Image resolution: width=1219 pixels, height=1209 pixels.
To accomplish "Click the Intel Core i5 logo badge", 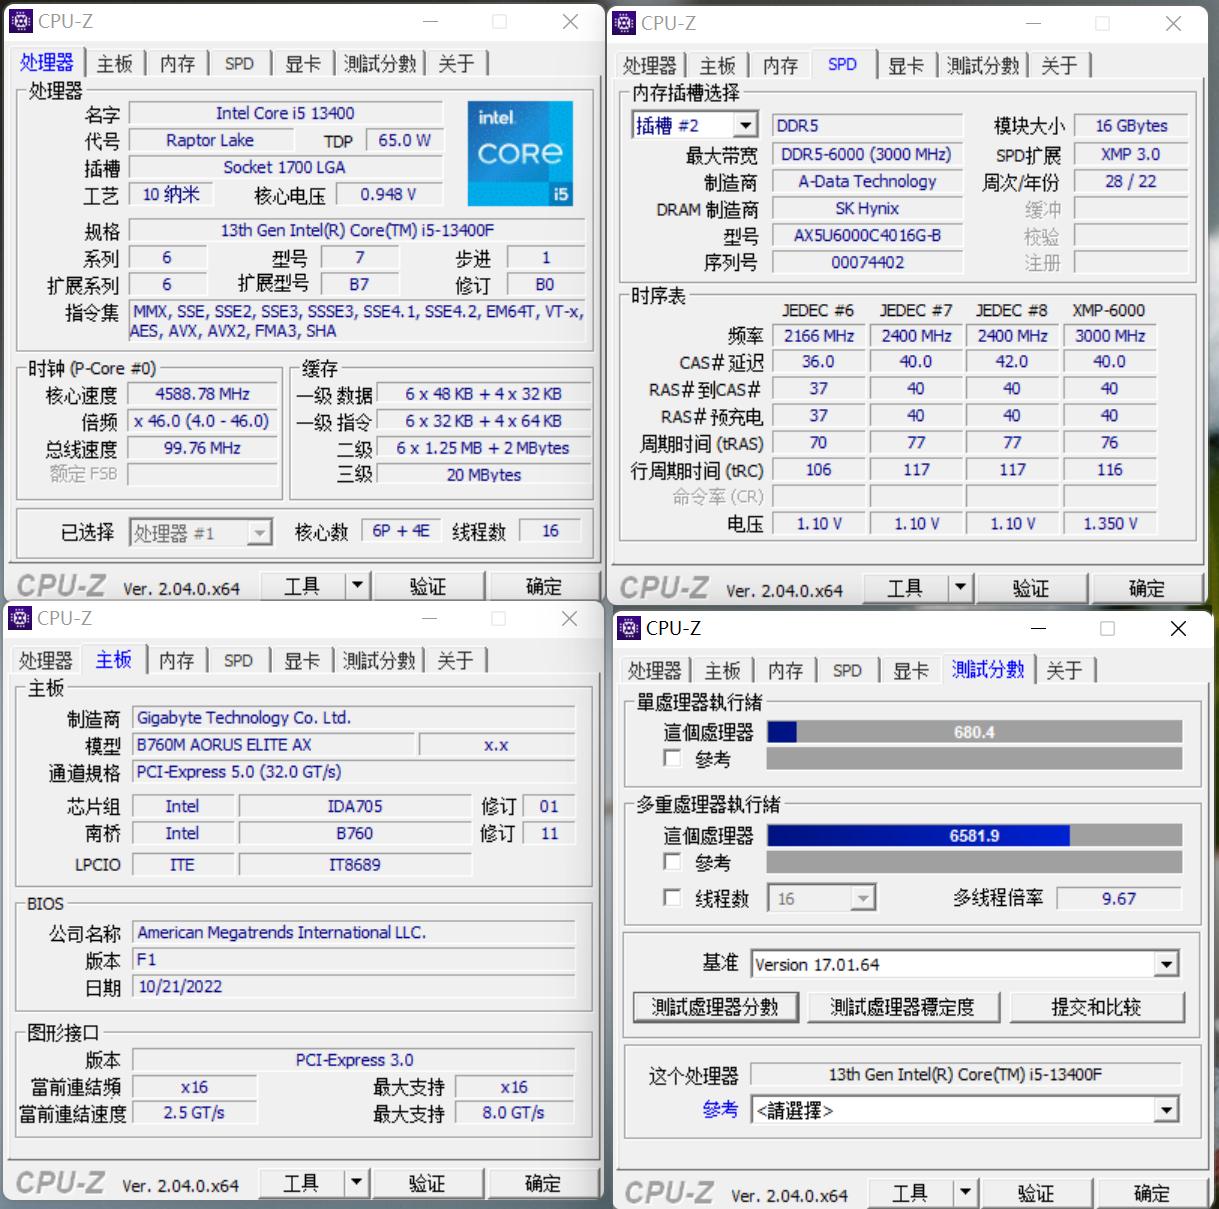I will 519,153.
